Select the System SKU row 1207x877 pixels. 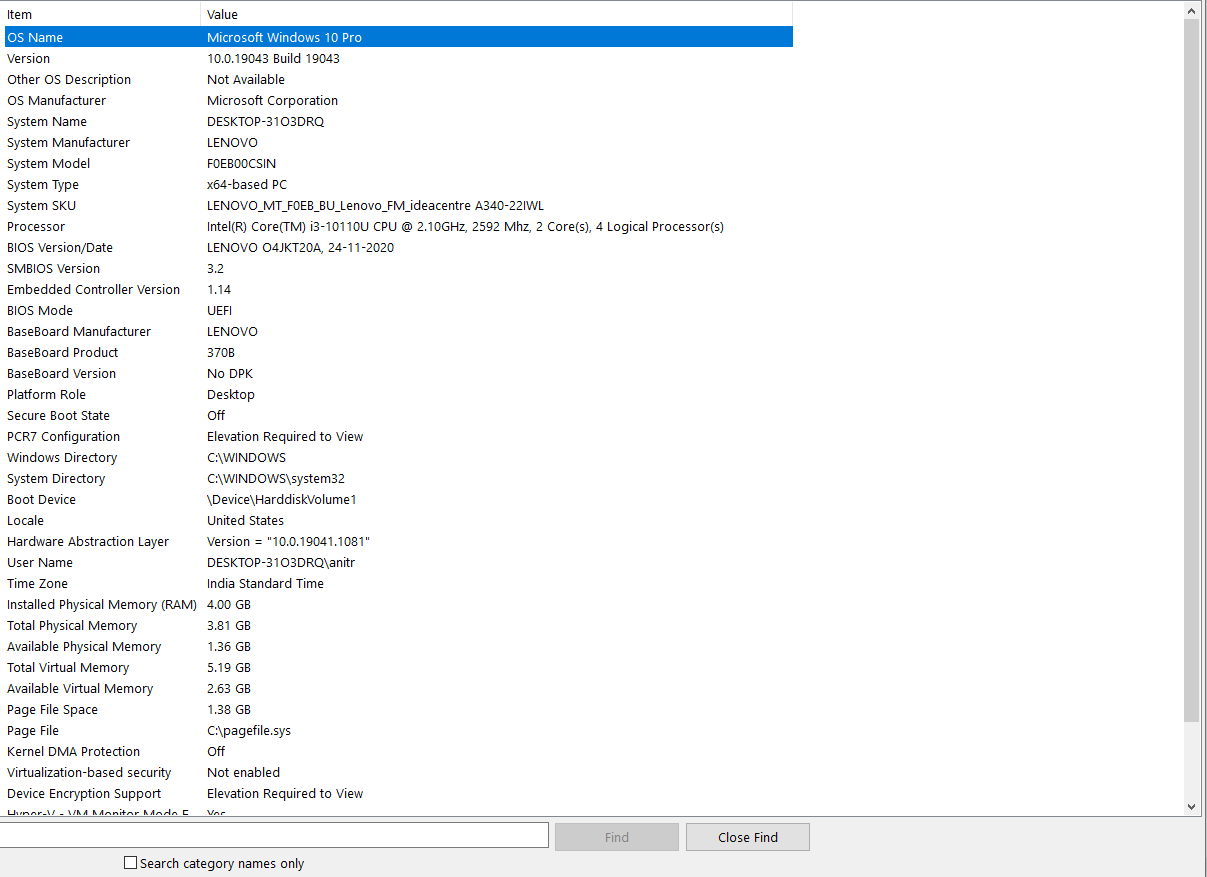click(x=397, y=205)
